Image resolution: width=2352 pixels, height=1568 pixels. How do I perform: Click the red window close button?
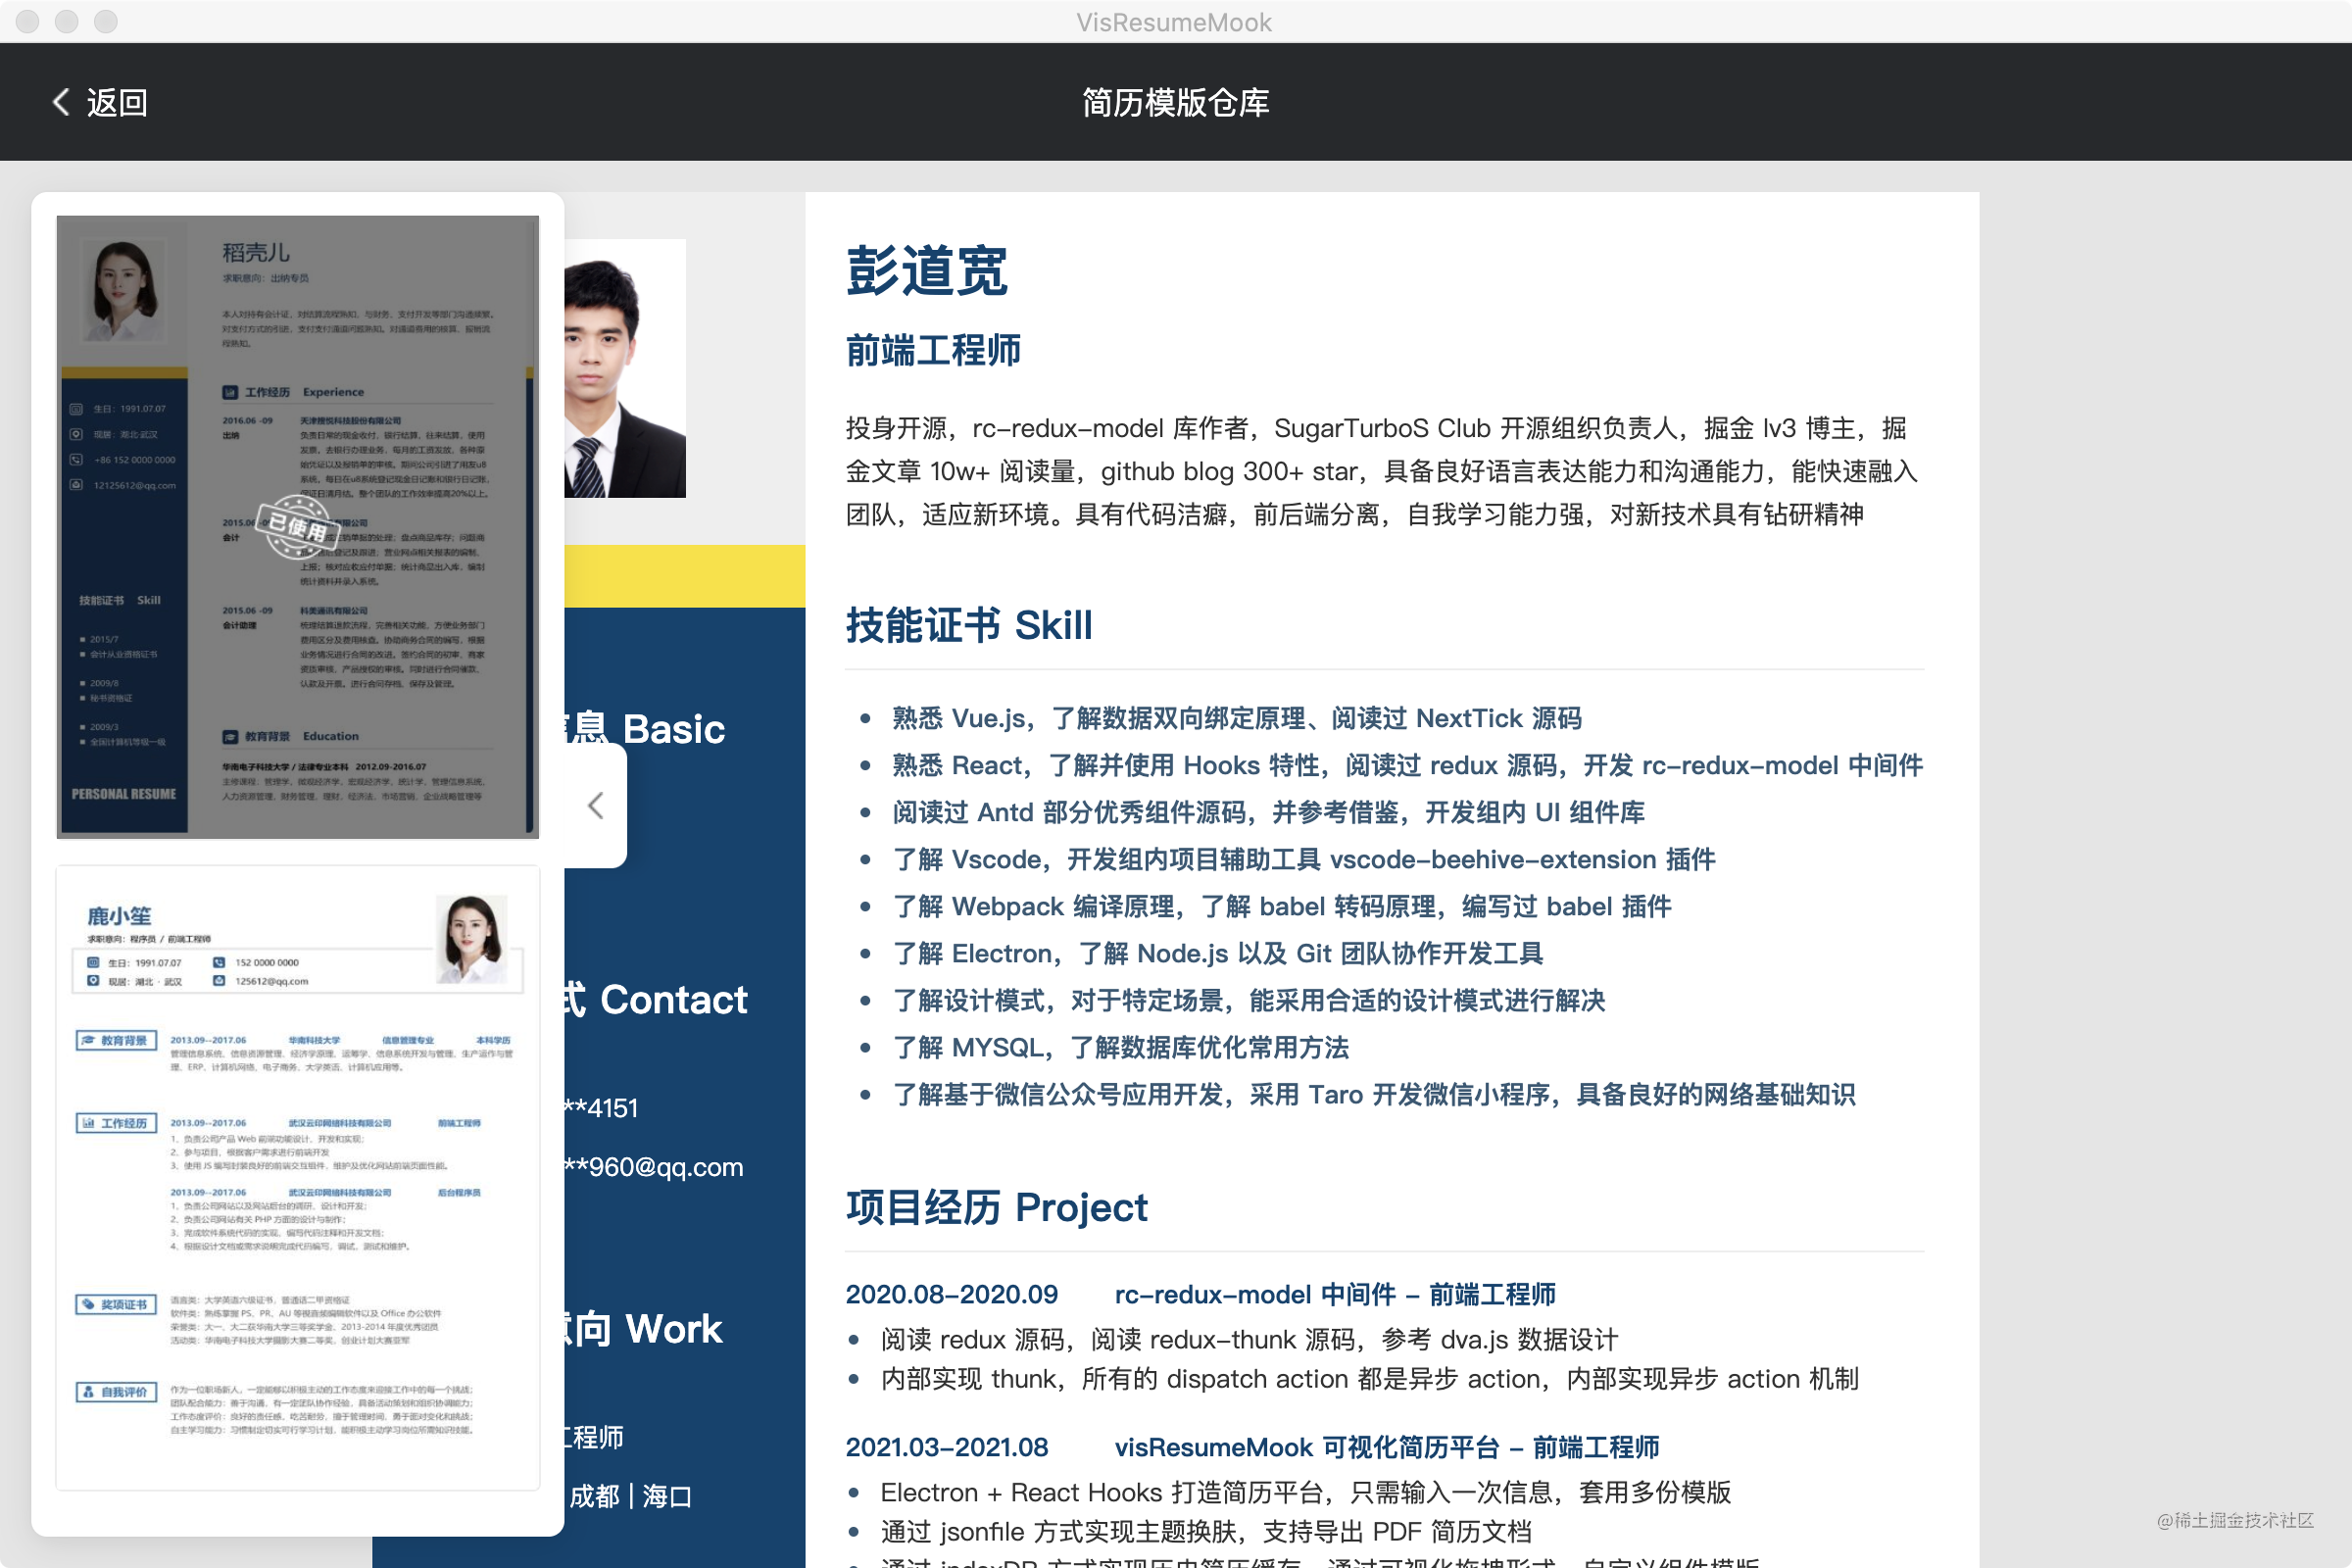click(x=28, y=21)
